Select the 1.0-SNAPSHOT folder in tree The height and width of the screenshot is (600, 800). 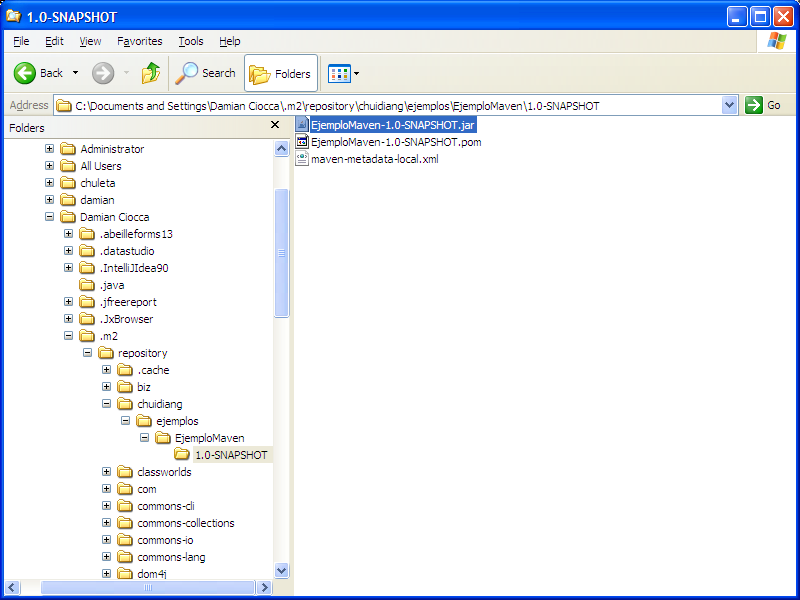[231, 455]
